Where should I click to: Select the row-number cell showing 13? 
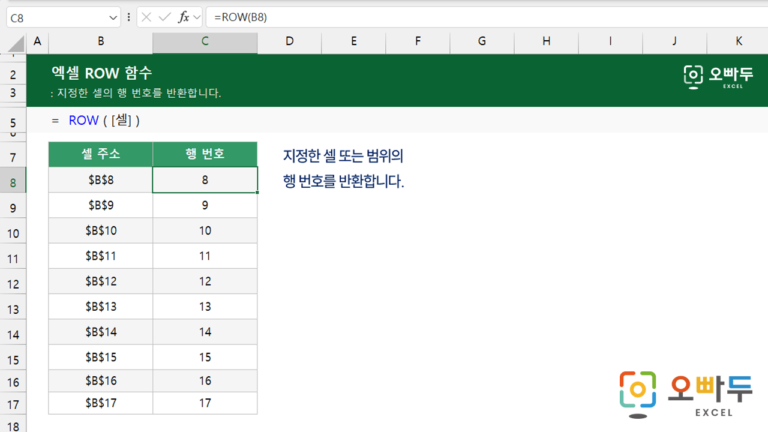pyautogui.click(x=205, y=307)
